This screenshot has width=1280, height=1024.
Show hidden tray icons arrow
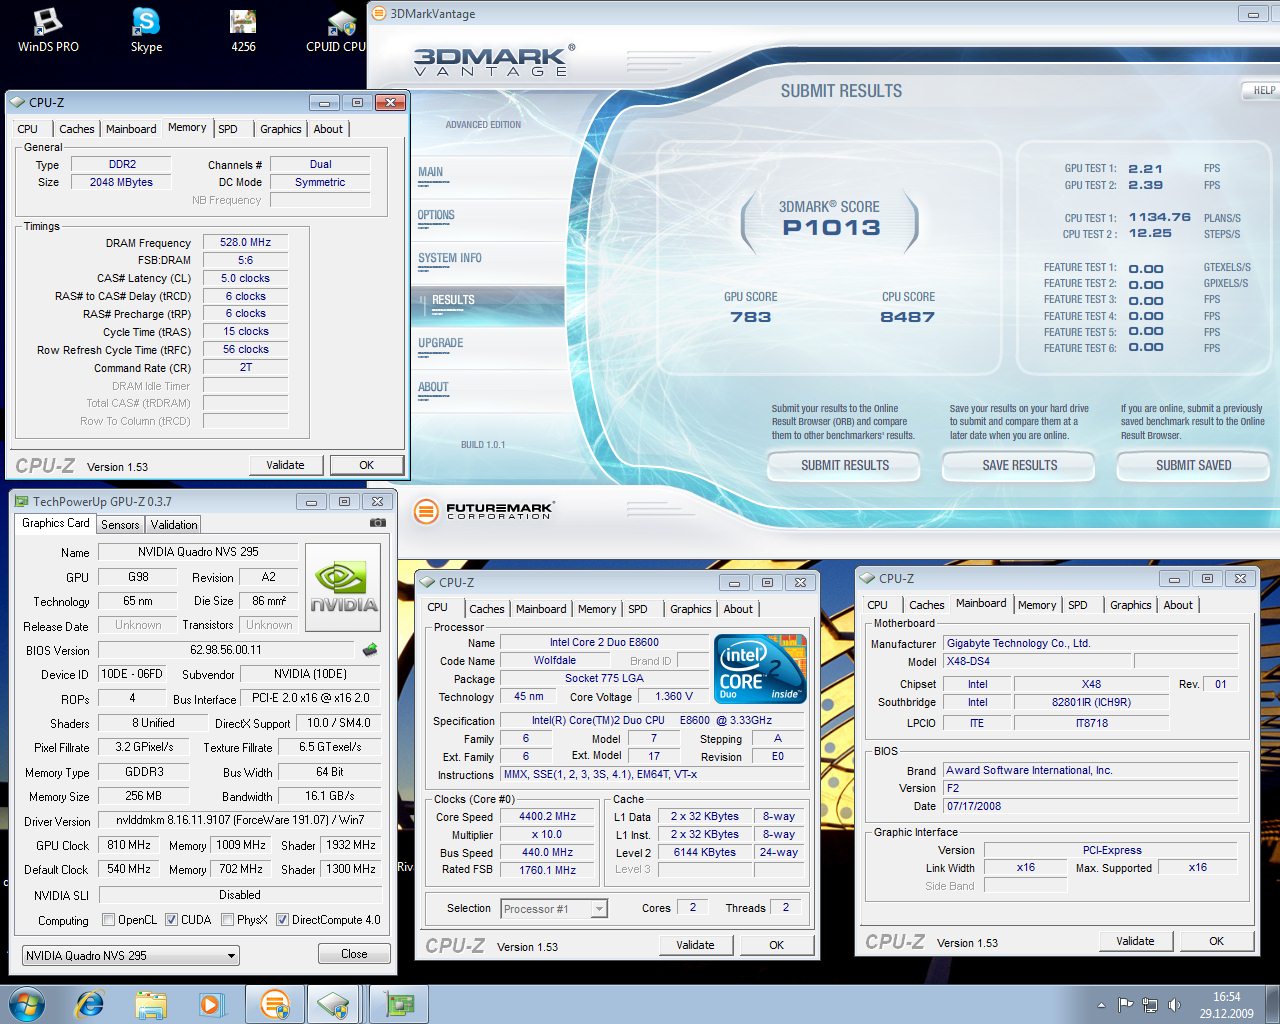tap(1101, 1005)
